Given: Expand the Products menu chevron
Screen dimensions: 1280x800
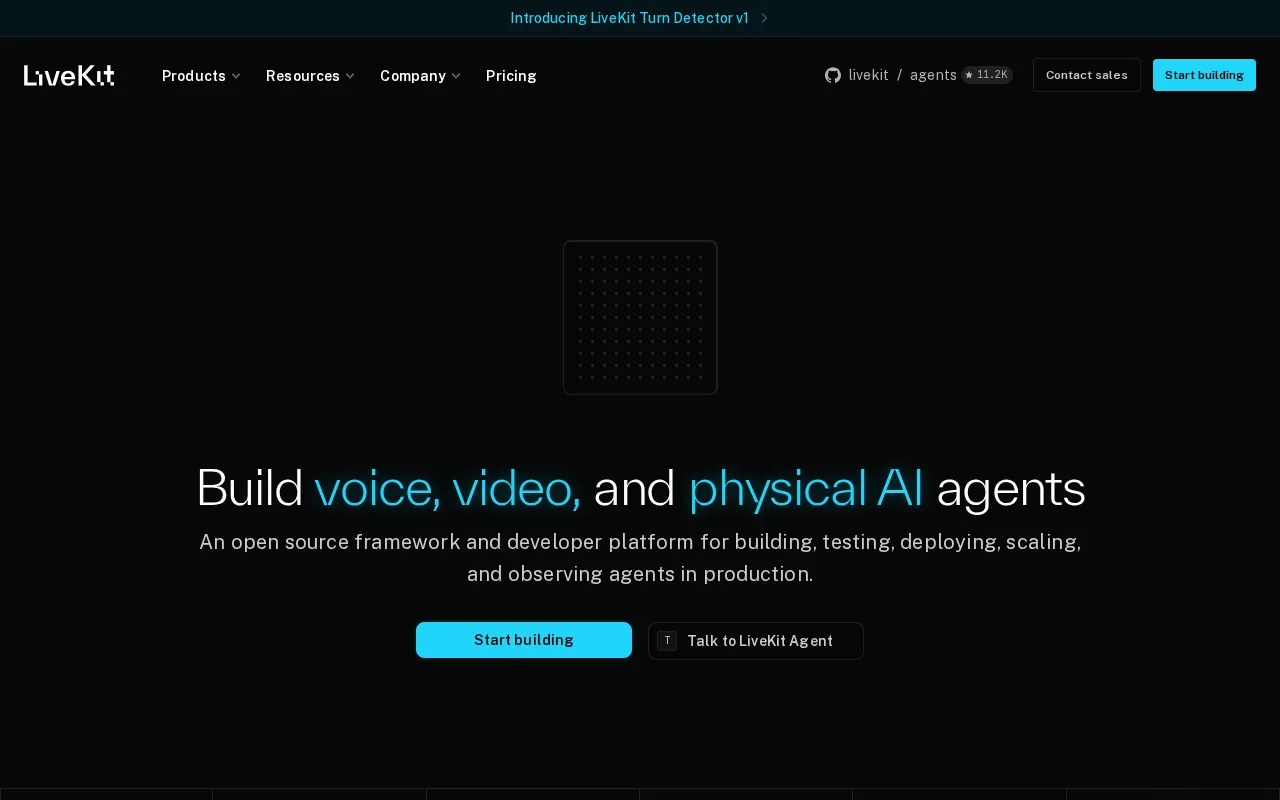Looking at the screenshot, I should [236, 76].
